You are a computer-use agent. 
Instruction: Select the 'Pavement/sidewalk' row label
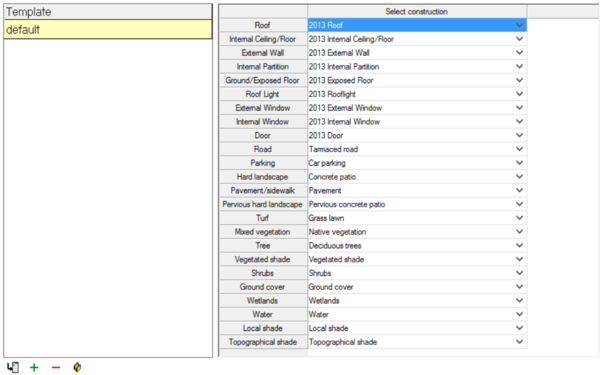pos(263,191)
